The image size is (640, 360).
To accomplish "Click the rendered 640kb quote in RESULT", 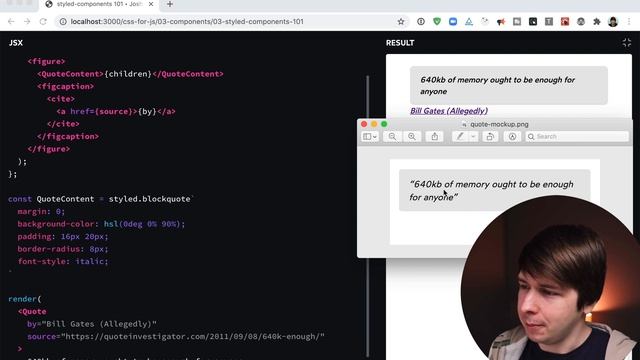I will click(x=509, y=85).
